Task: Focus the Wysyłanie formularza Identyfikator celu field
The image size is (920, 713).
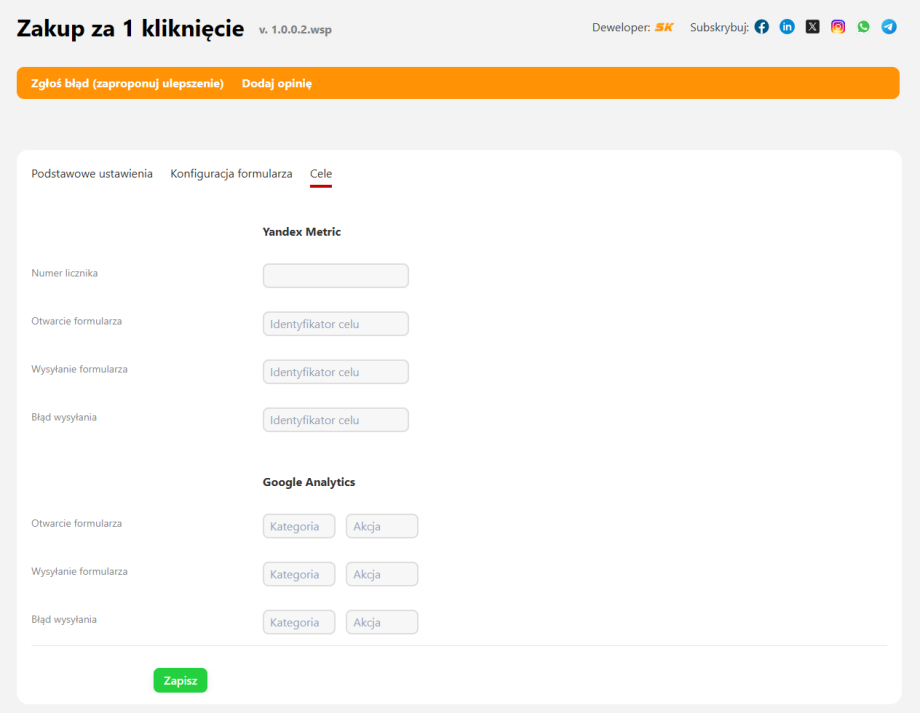Action: click(x=335, y=371)
